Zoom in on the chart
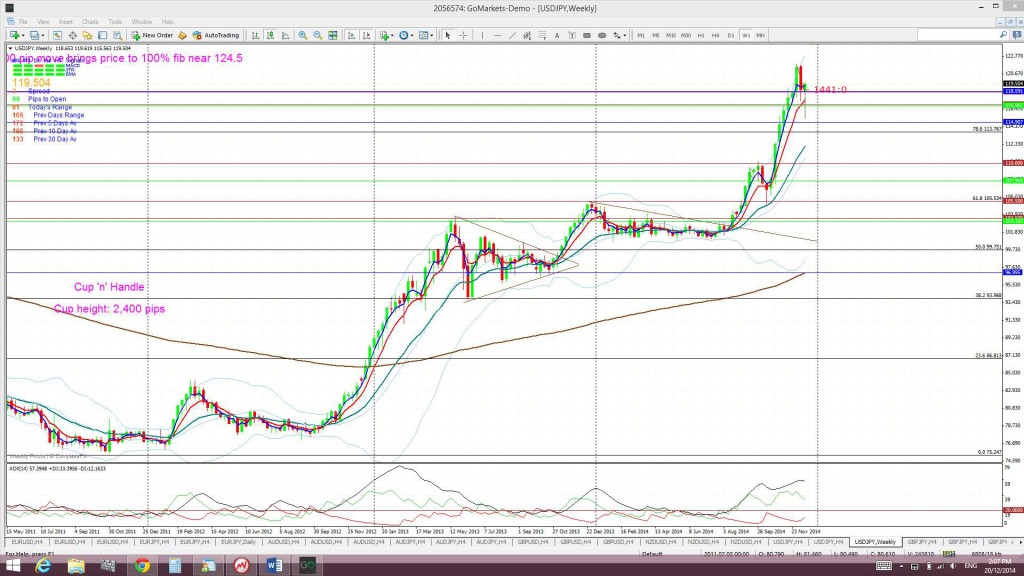This screenshot has width=1024, height=576. point(303,35)
